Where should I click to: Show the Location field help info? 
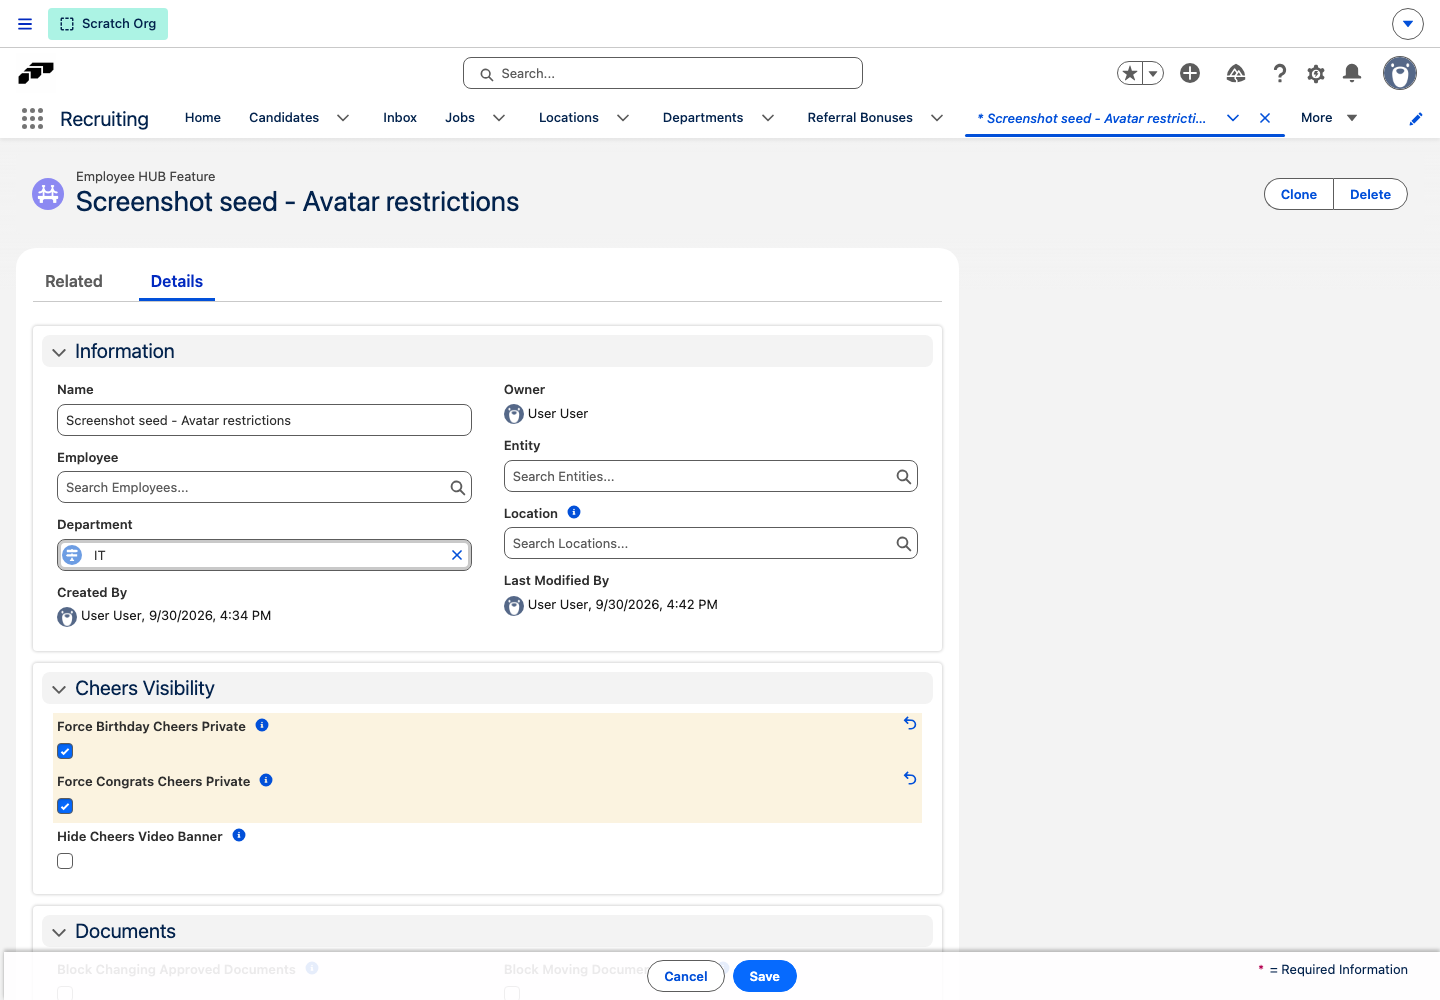[x=574, y=512]
